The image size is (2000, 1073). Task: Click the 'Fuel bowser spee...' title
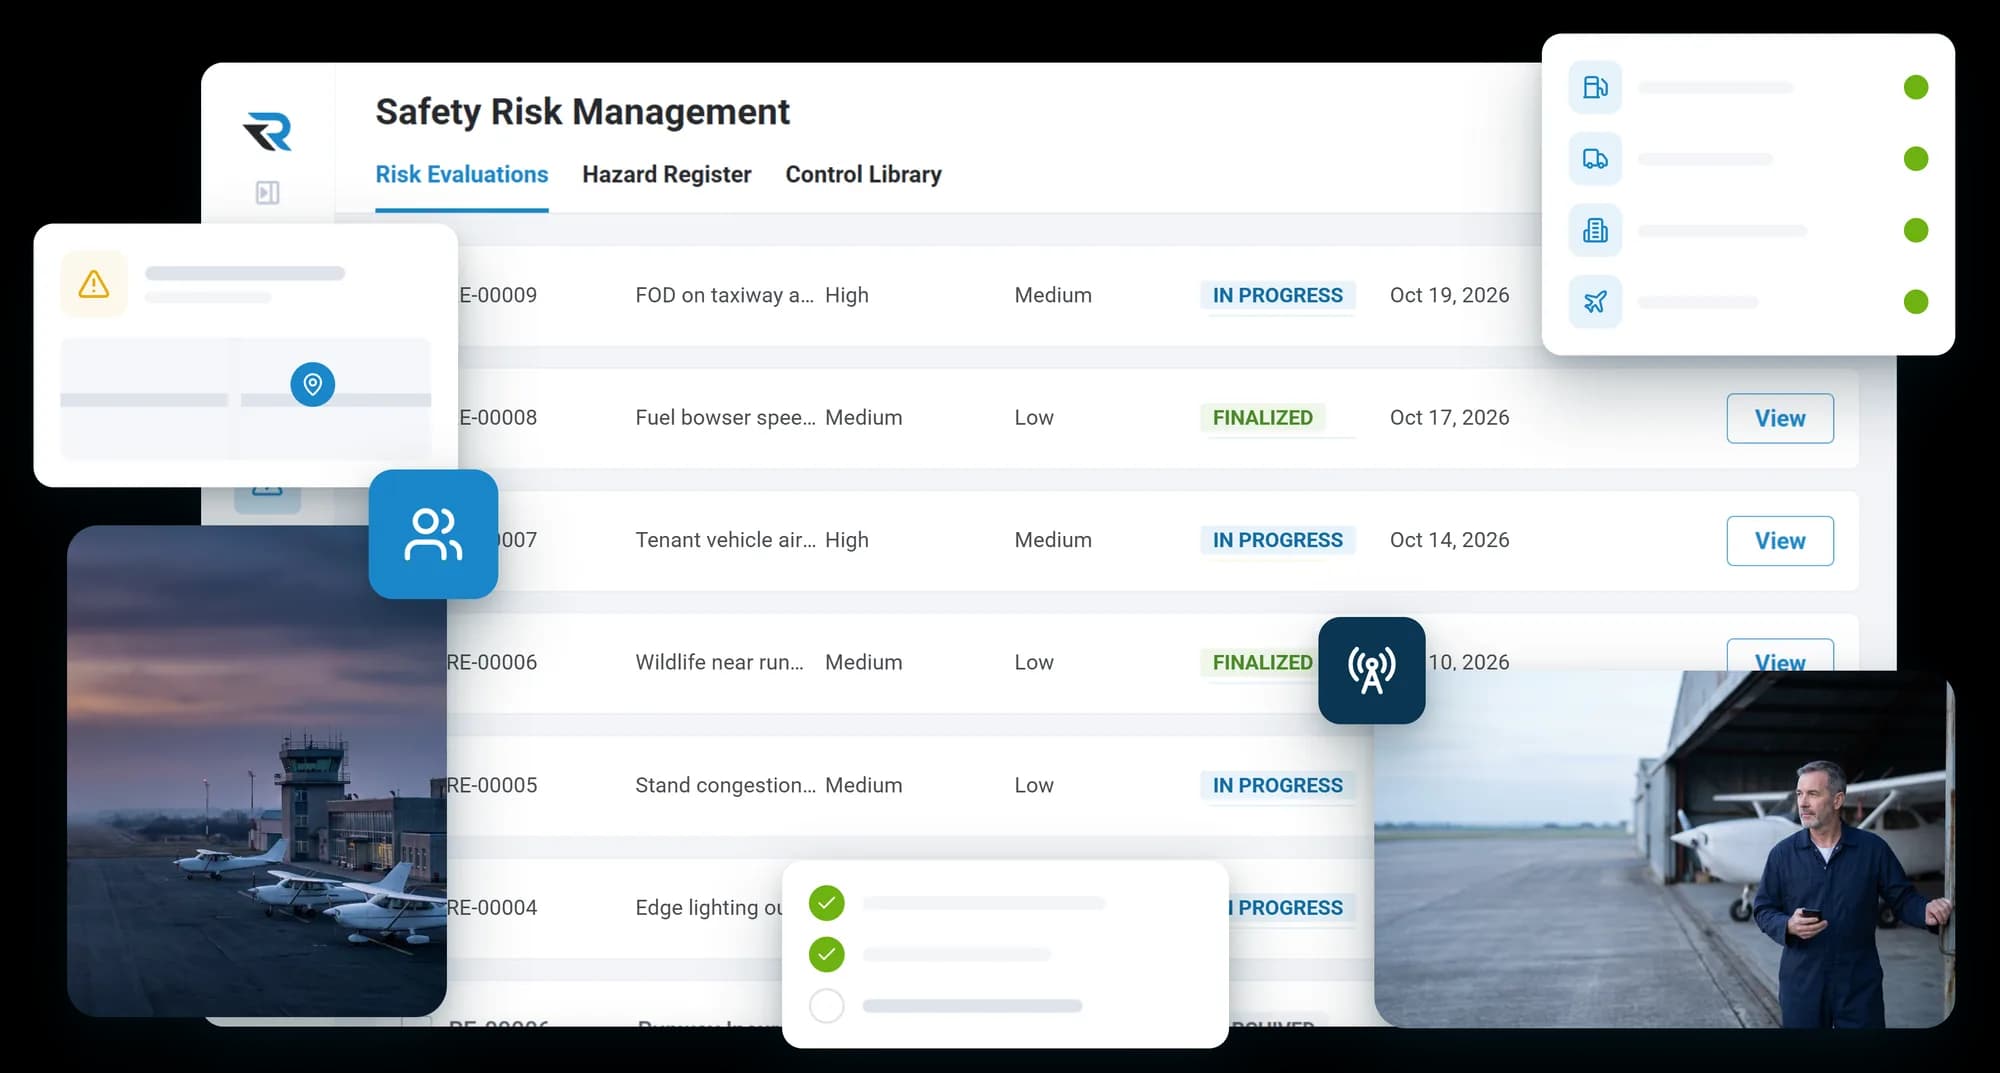[x=725, y=417]
